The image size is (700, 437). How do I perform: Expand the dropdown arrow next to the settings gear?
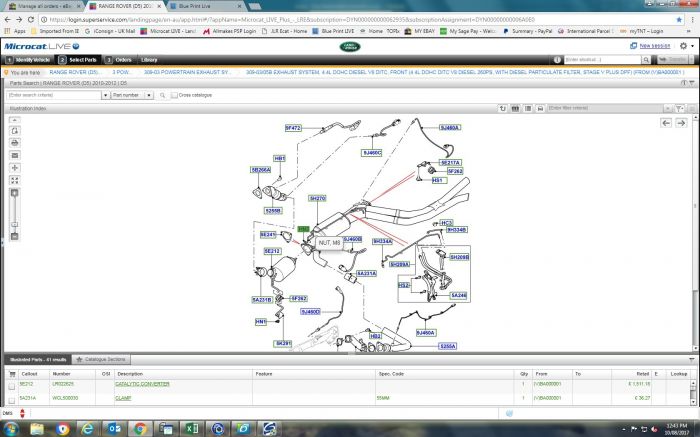coord(692,46)
